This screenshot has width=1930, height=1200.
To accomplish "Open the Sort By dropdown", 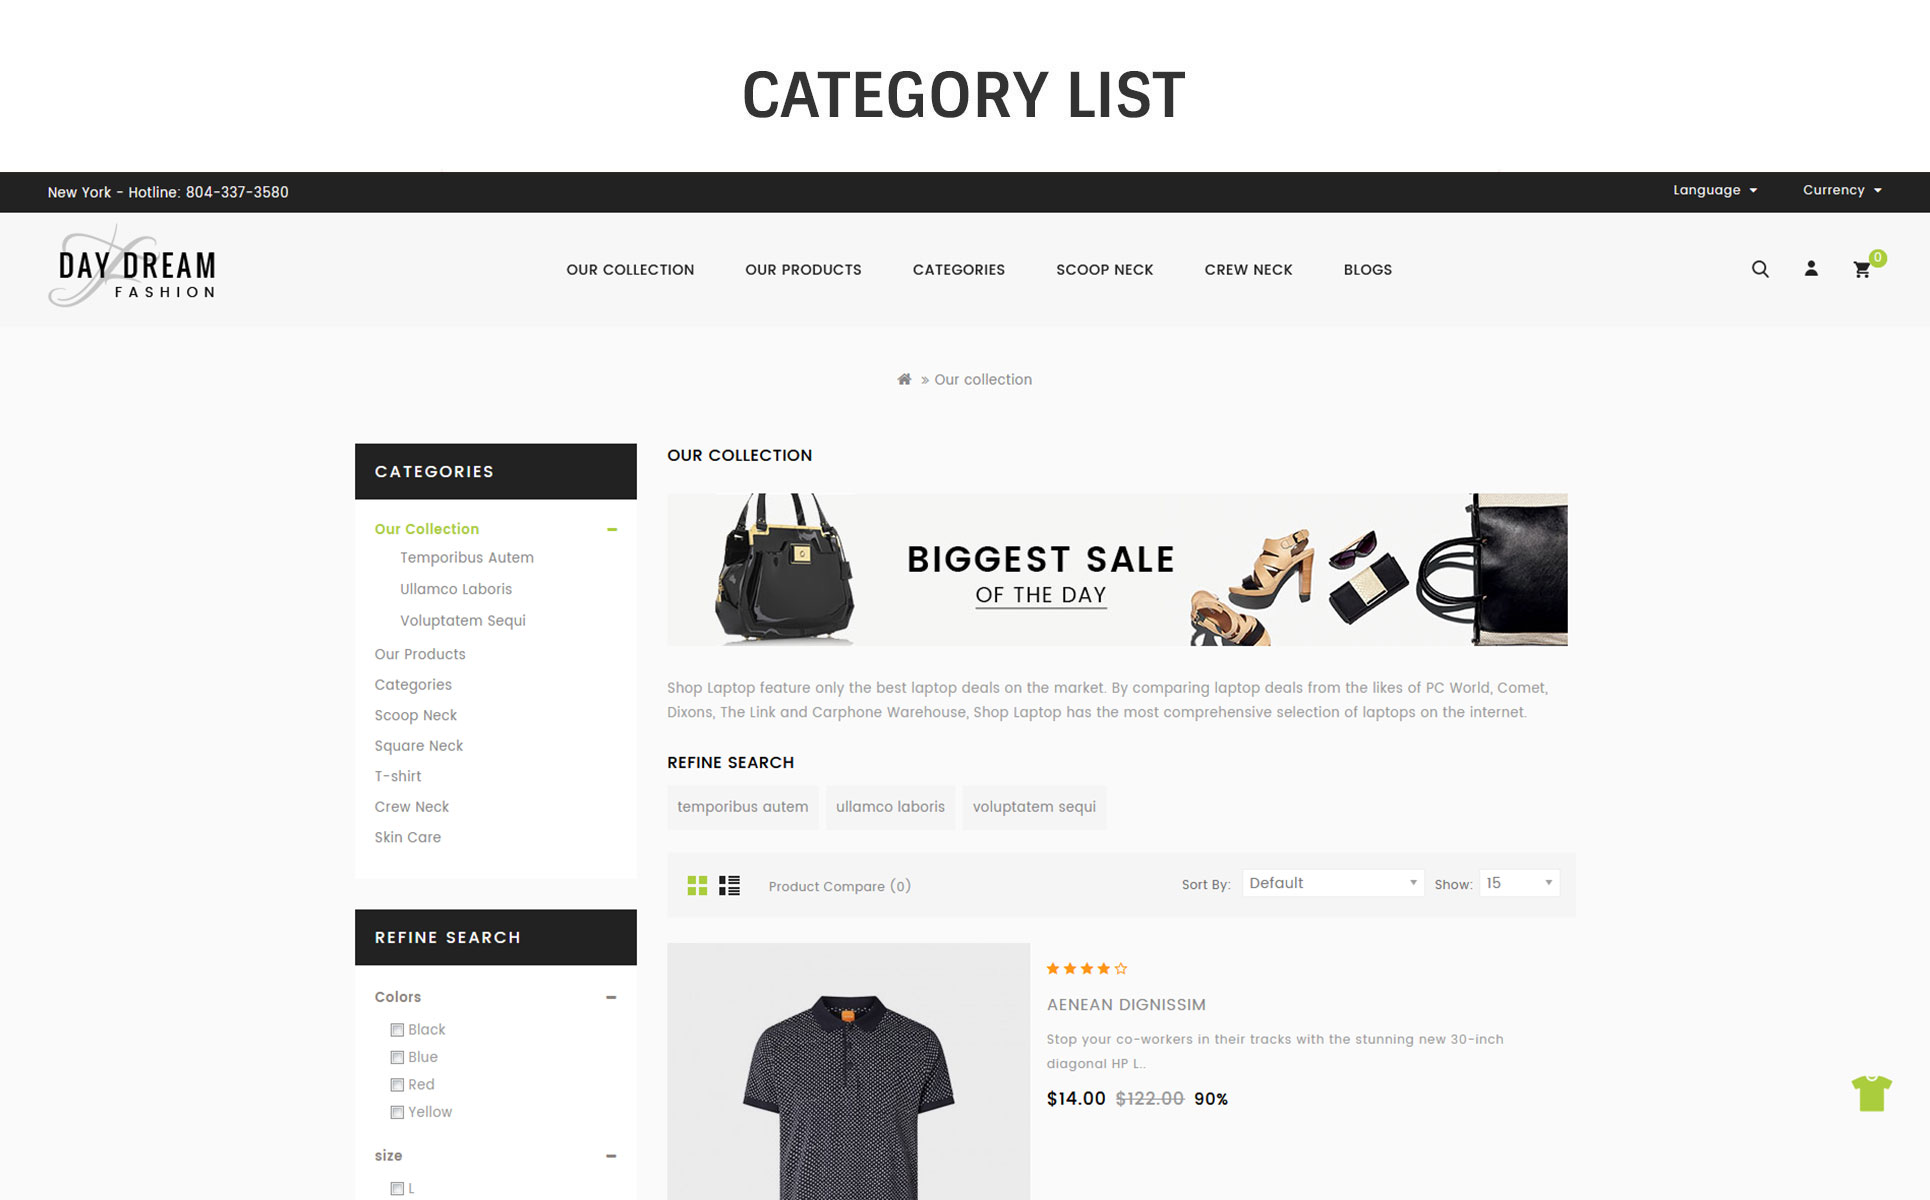I will point(1333,883).
